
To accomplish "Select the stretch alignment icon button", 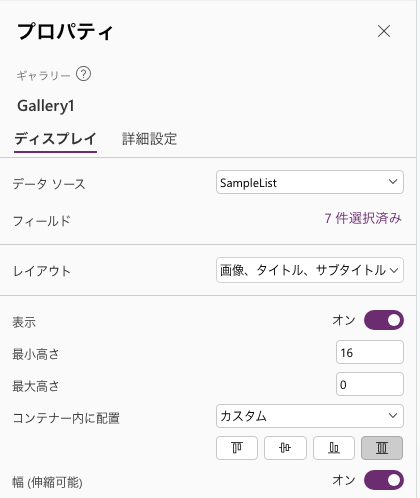I will pos(382,448).
